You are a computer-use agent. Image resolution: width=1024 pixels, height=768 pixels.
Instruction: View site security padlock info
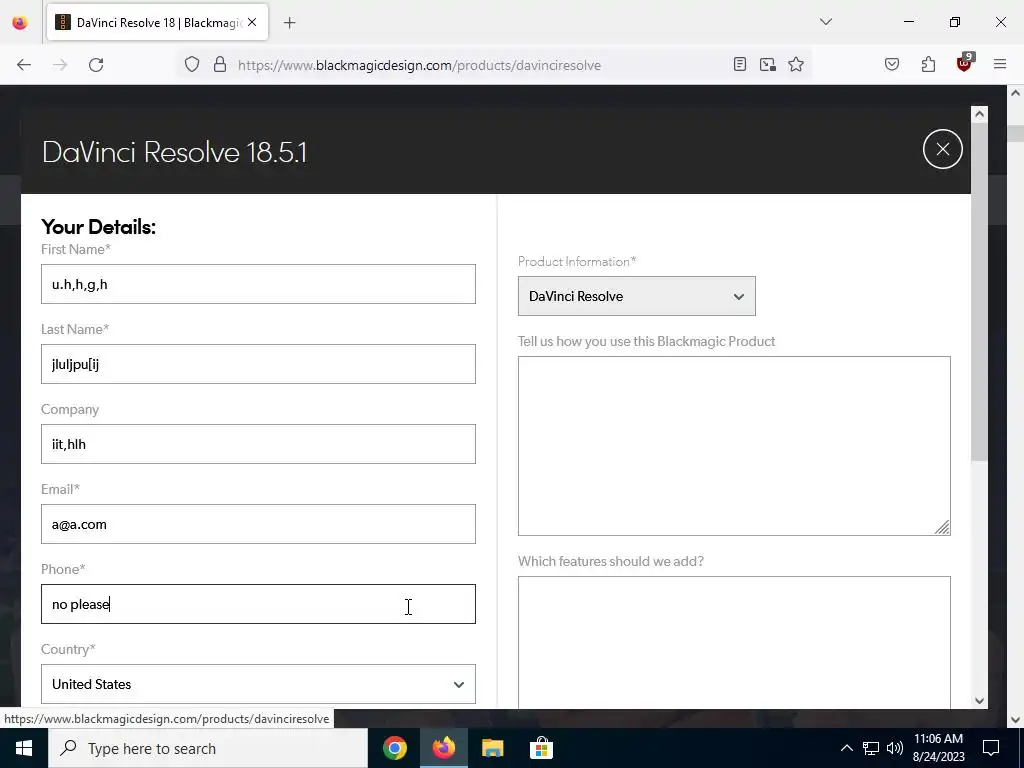(x=220, y=65)
